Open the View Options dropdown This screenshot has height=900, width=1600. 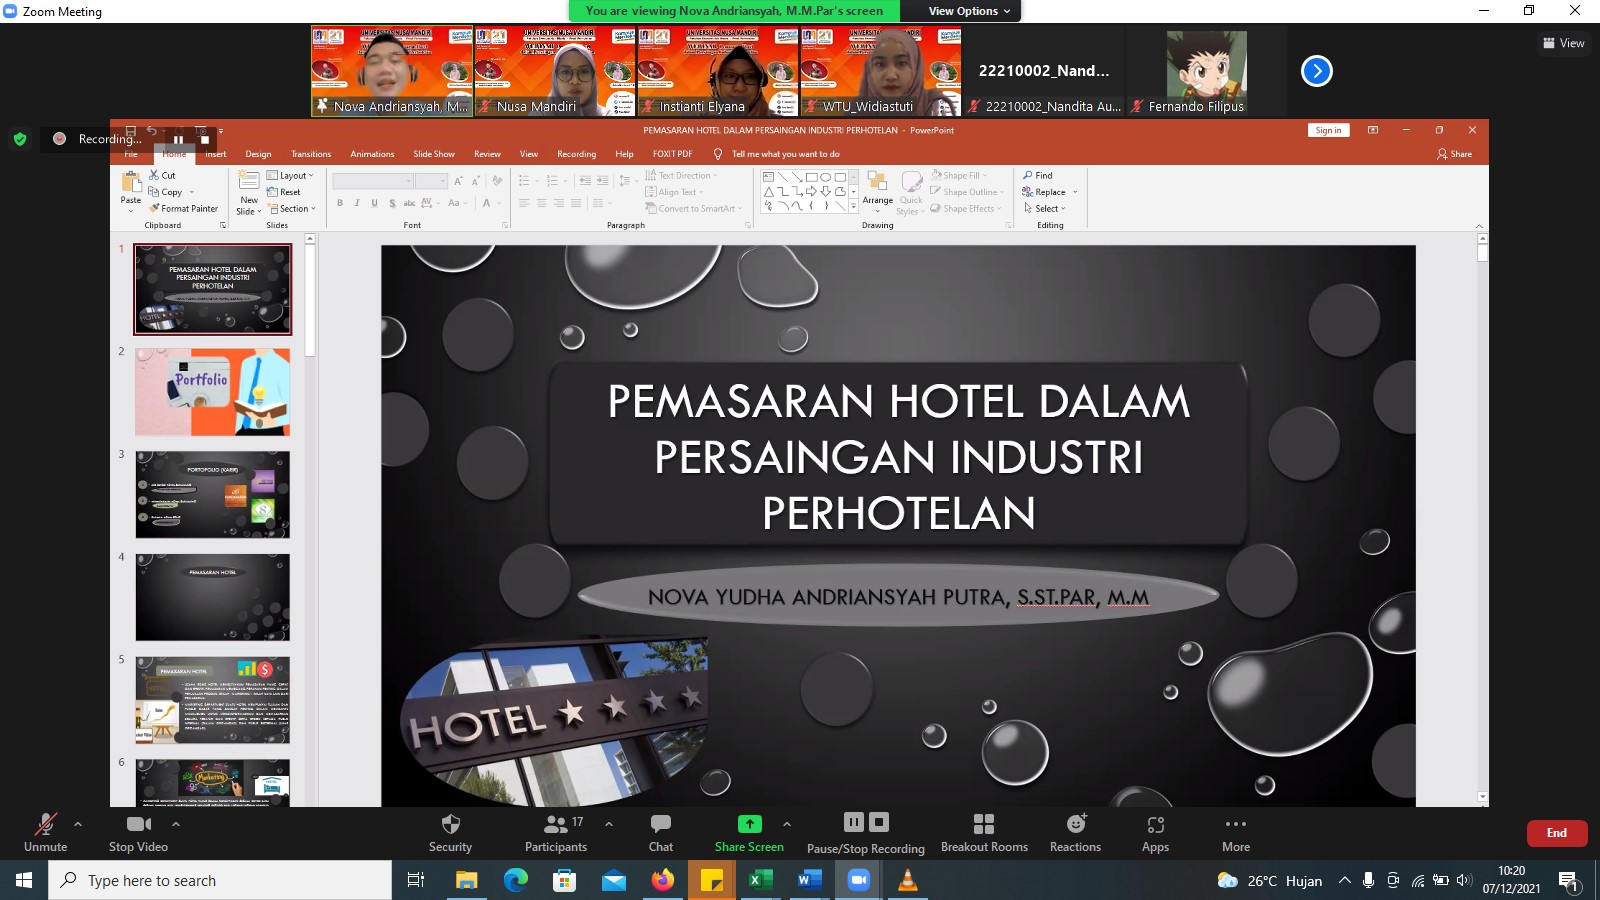tap(969, 11)
